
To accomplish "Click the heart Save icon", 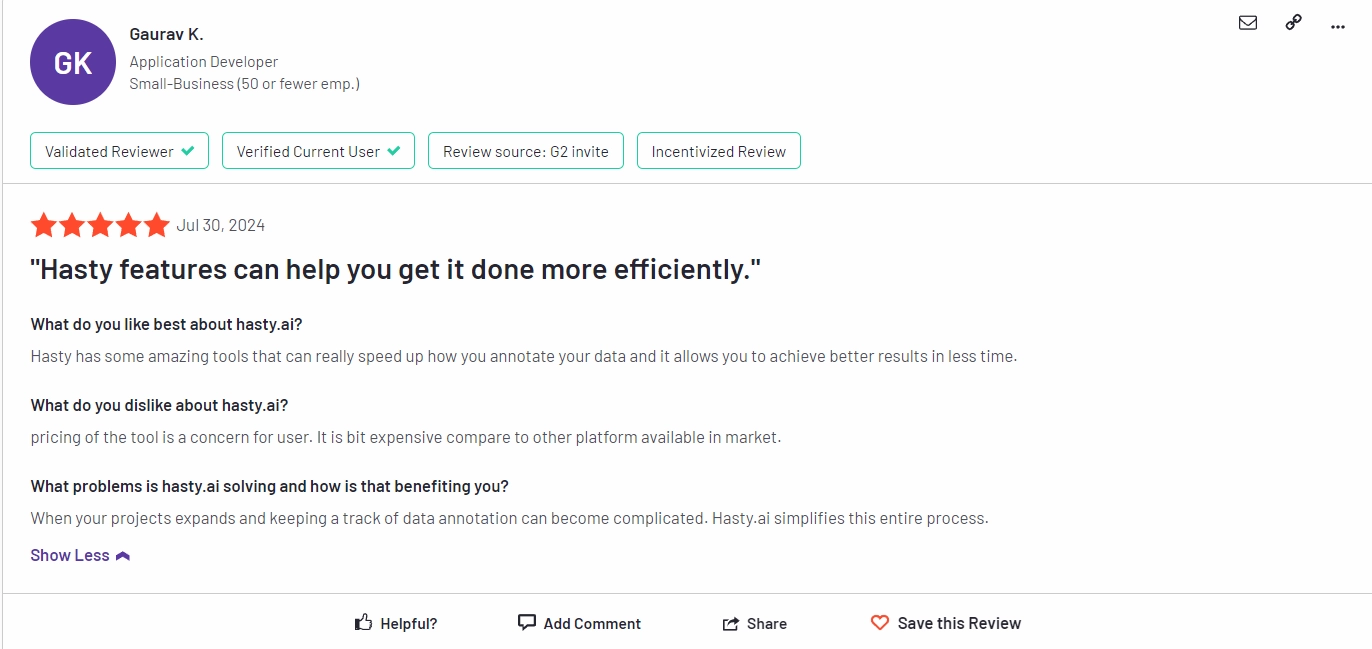I will pos(880,622).
